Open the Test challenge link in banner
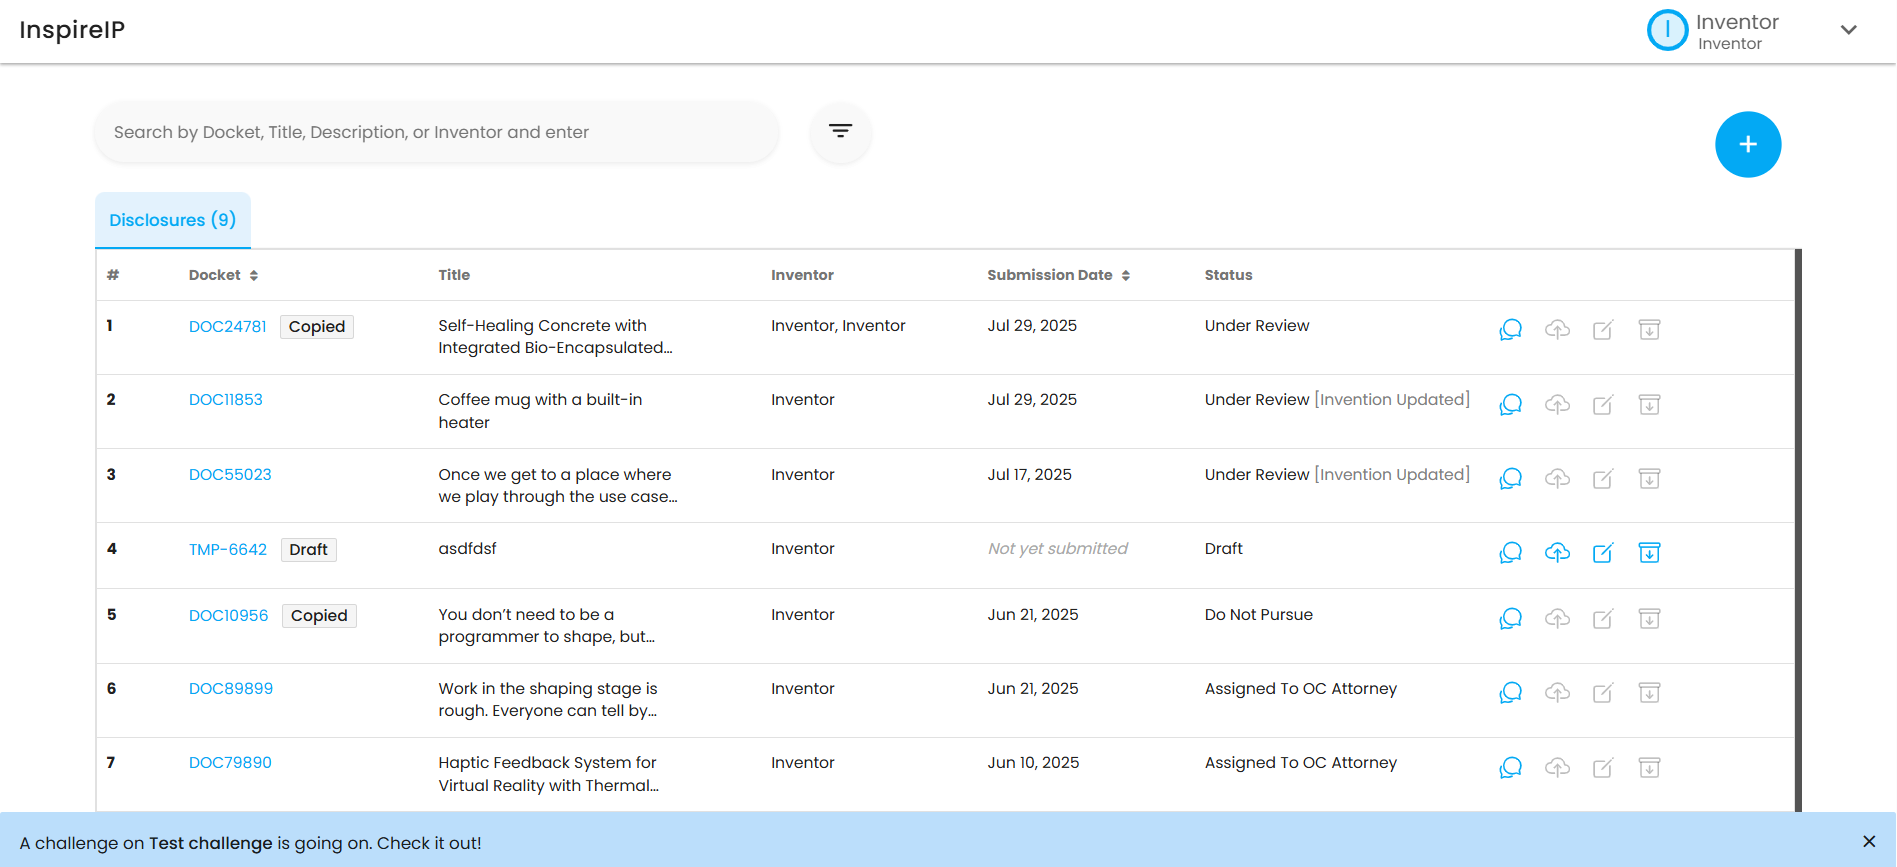 click(210, 843)
